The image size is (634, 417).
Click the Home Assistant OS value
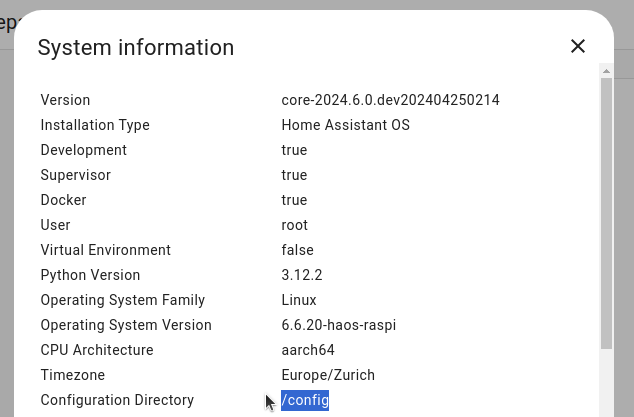(x=345, y=125)
